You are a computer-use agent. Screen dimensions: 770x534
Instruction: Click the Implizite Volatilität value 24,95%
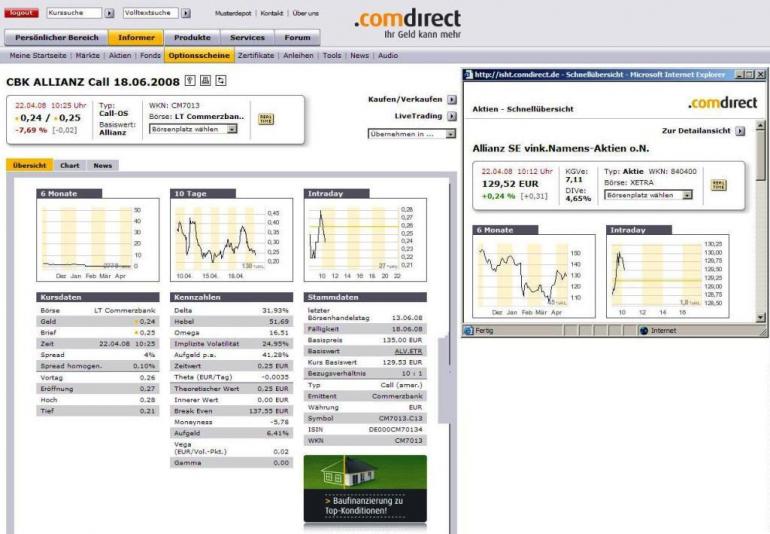(275, 344)
